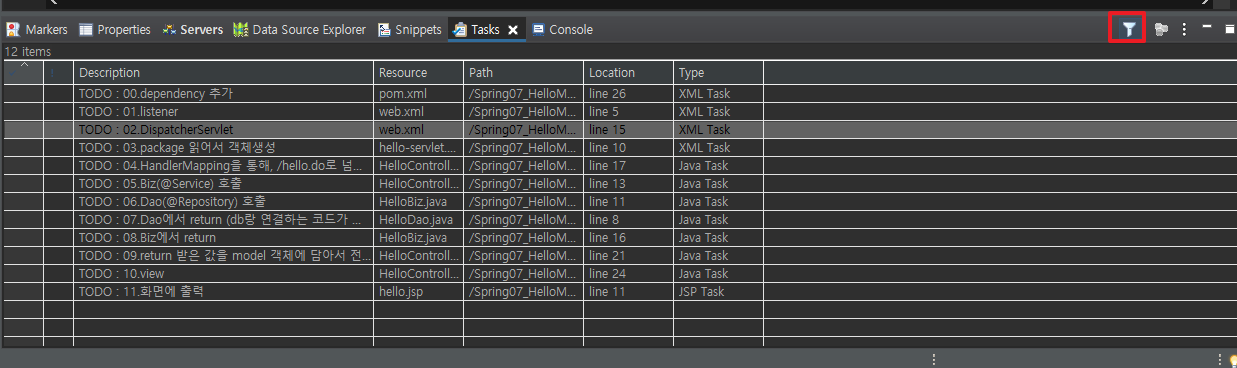Click the hello.jsp resource cell
This screenshot has width=1237, height=368.
tap(419, 291)
